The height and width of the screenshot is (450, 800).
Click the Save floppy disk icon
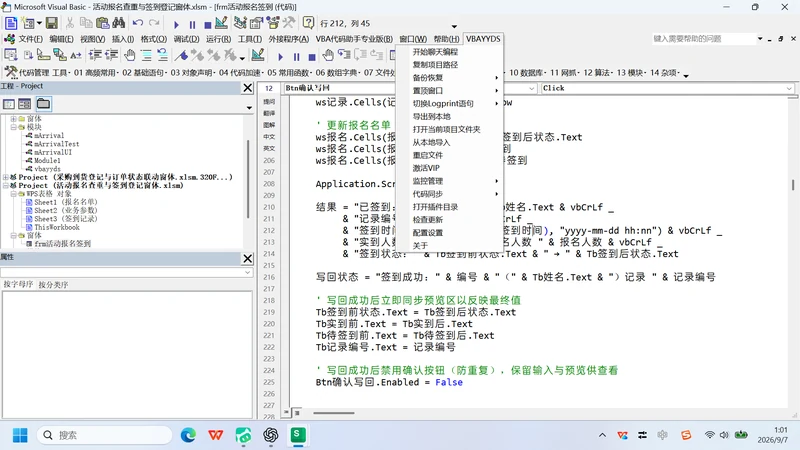(52, 23)
